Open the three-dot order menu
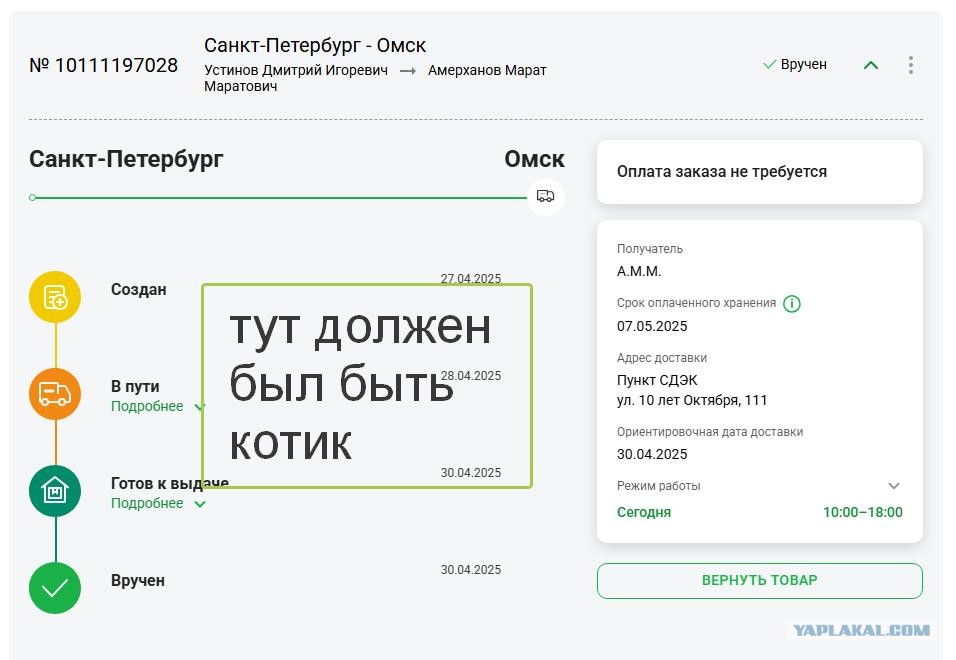 (910, 65)
